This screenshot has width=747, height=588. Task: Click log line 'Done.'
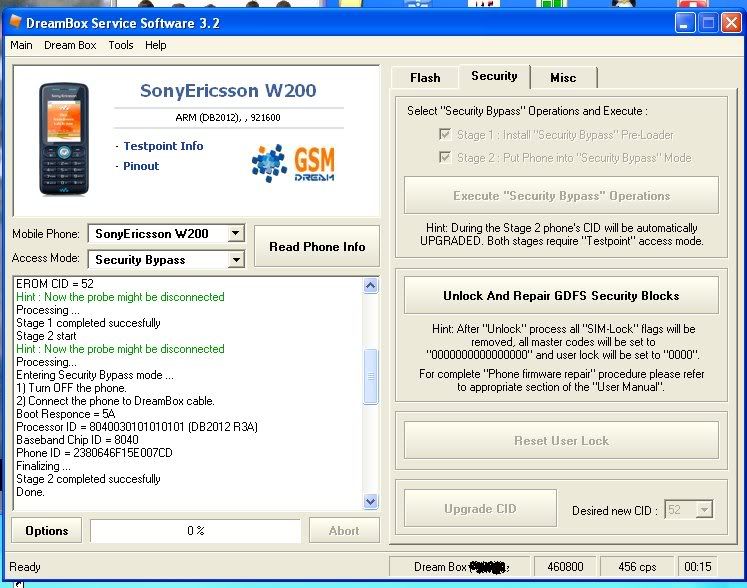[x=30, y=492]
